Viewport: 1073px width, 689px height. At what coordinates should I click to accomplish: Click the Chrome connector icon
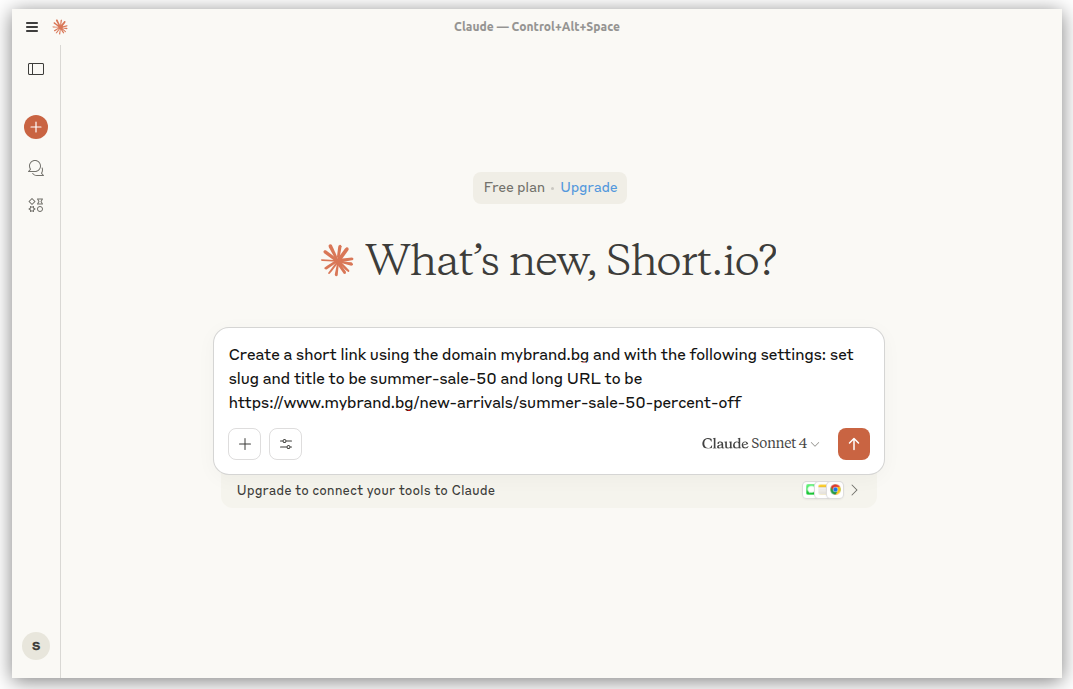pos(835,490)
